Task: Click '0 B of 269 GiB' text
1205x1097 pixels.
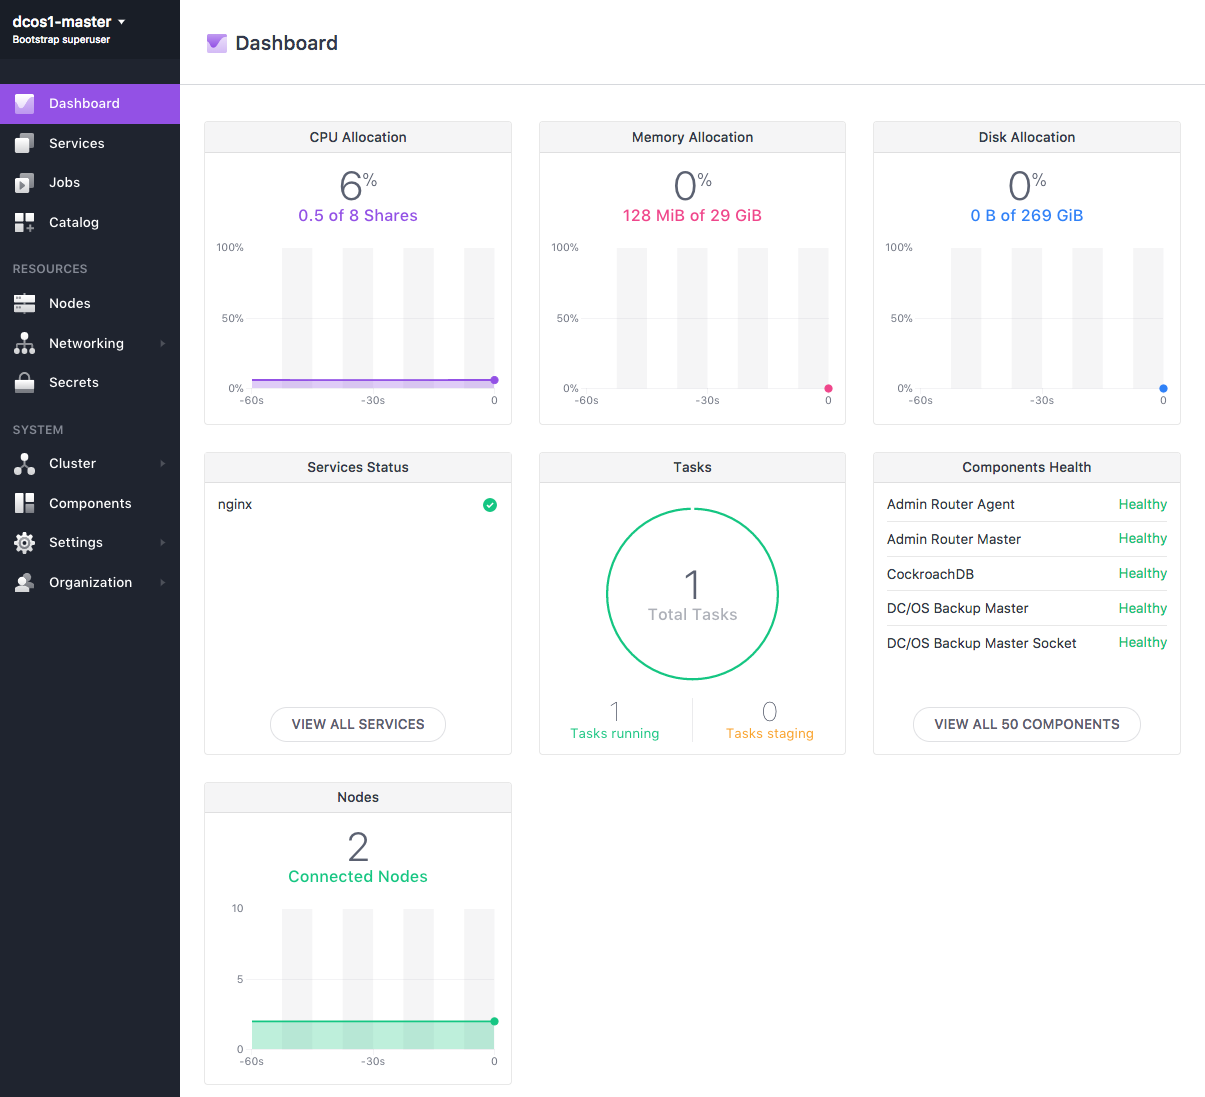Action: click(x=1027, y=216)
